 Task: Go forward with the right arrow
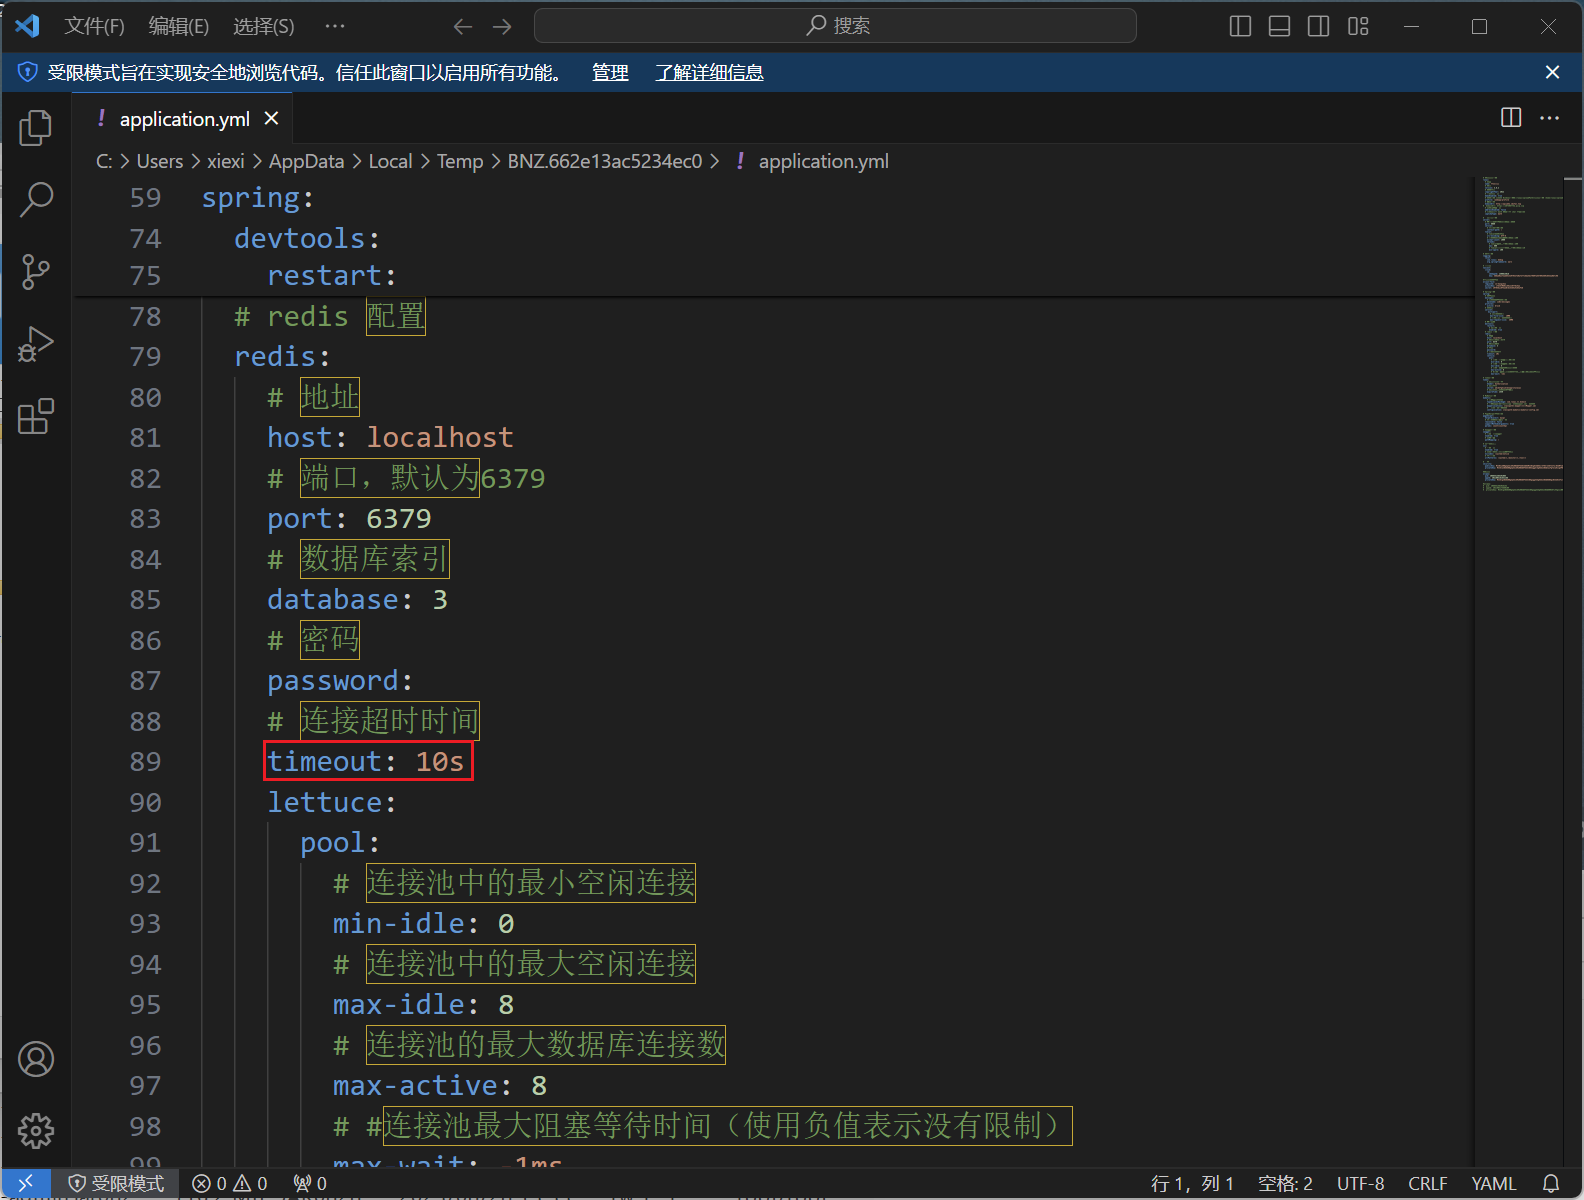(502, 27)
